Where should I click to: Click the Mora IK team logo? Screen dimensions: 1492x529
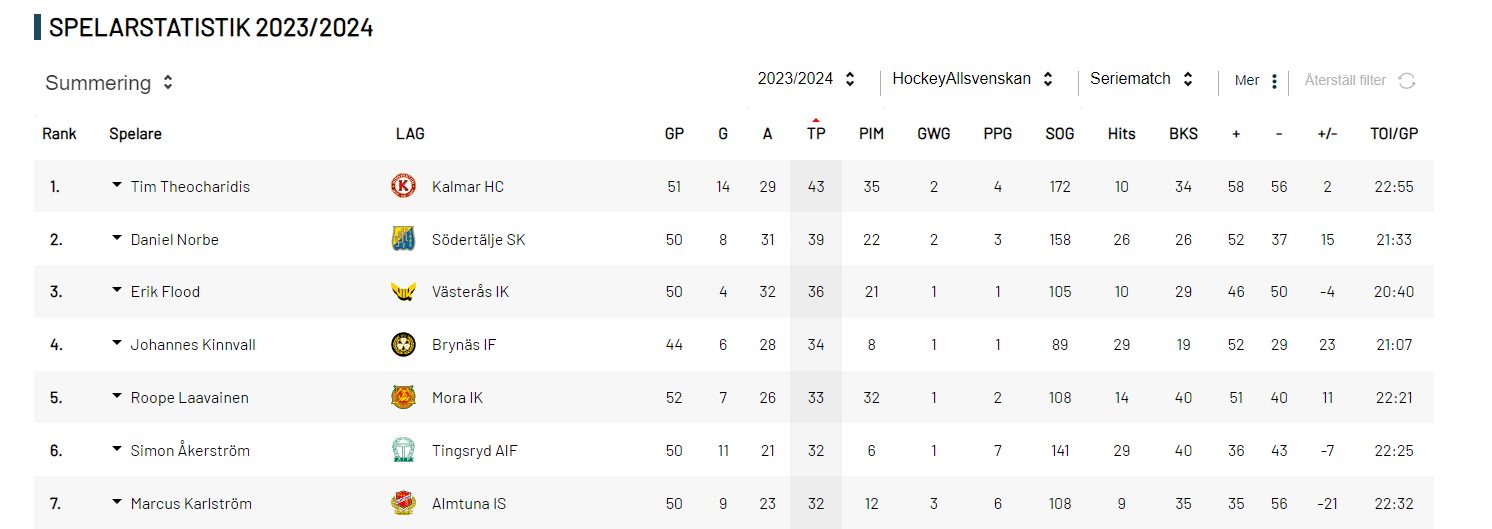403,397
